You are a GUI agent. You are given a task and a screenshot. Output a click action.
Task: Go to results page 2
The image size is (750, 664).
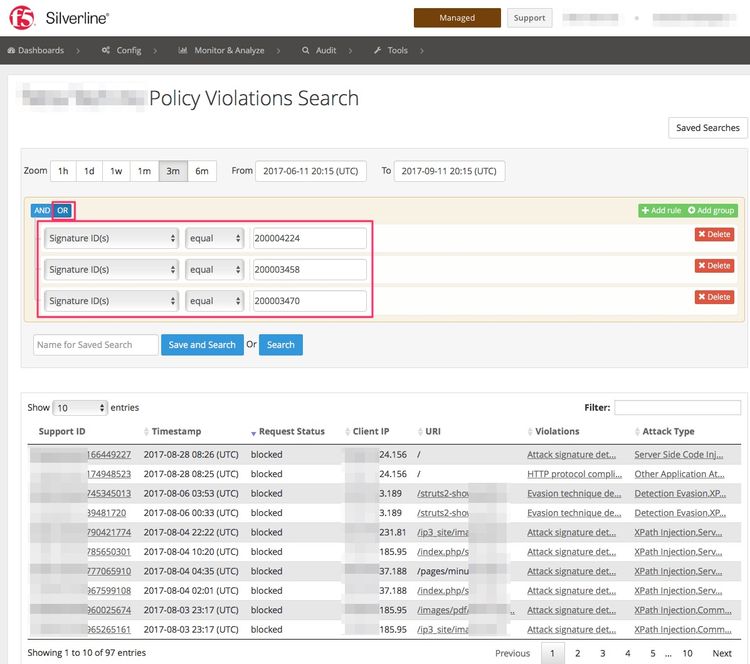577,653
